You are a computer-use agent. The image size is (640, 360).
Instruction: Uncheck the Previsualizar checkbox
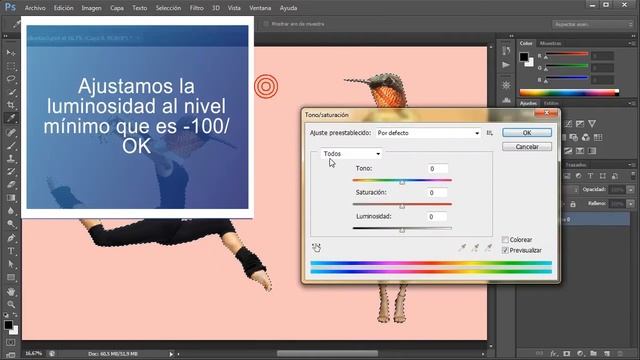(x=505, y=250)
